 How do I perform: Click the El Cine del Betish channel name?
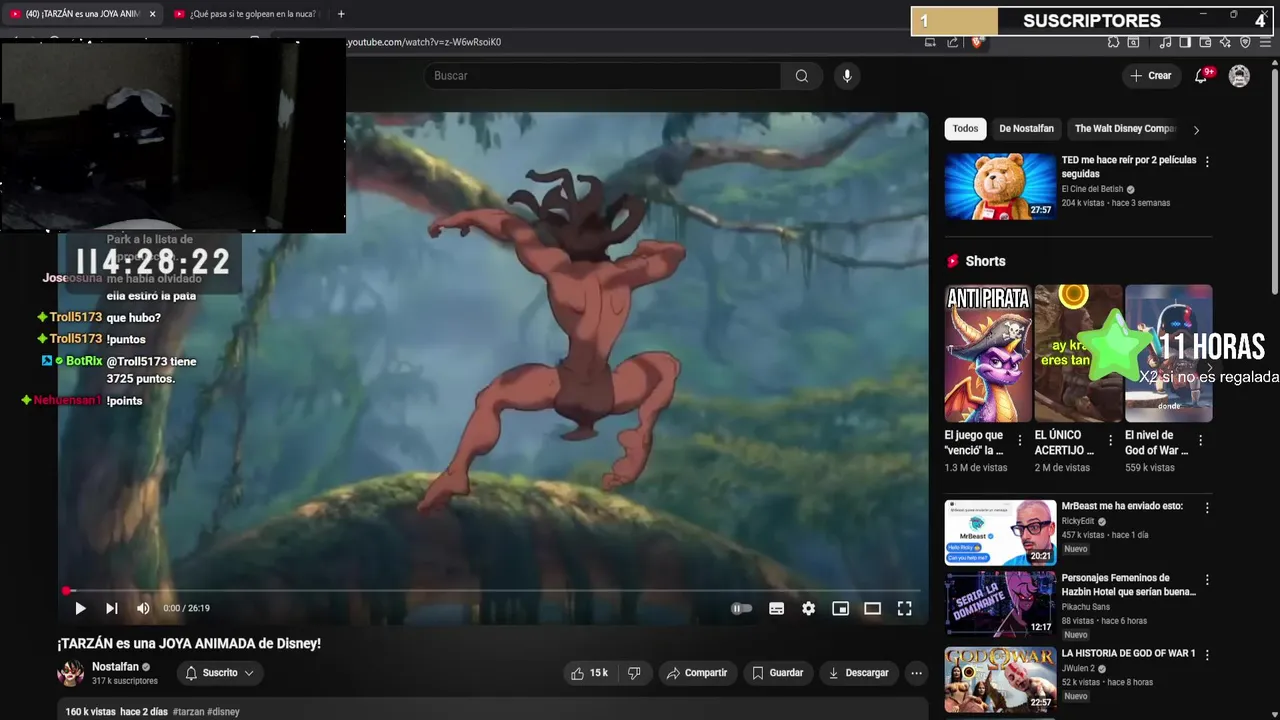(1092, 189)
